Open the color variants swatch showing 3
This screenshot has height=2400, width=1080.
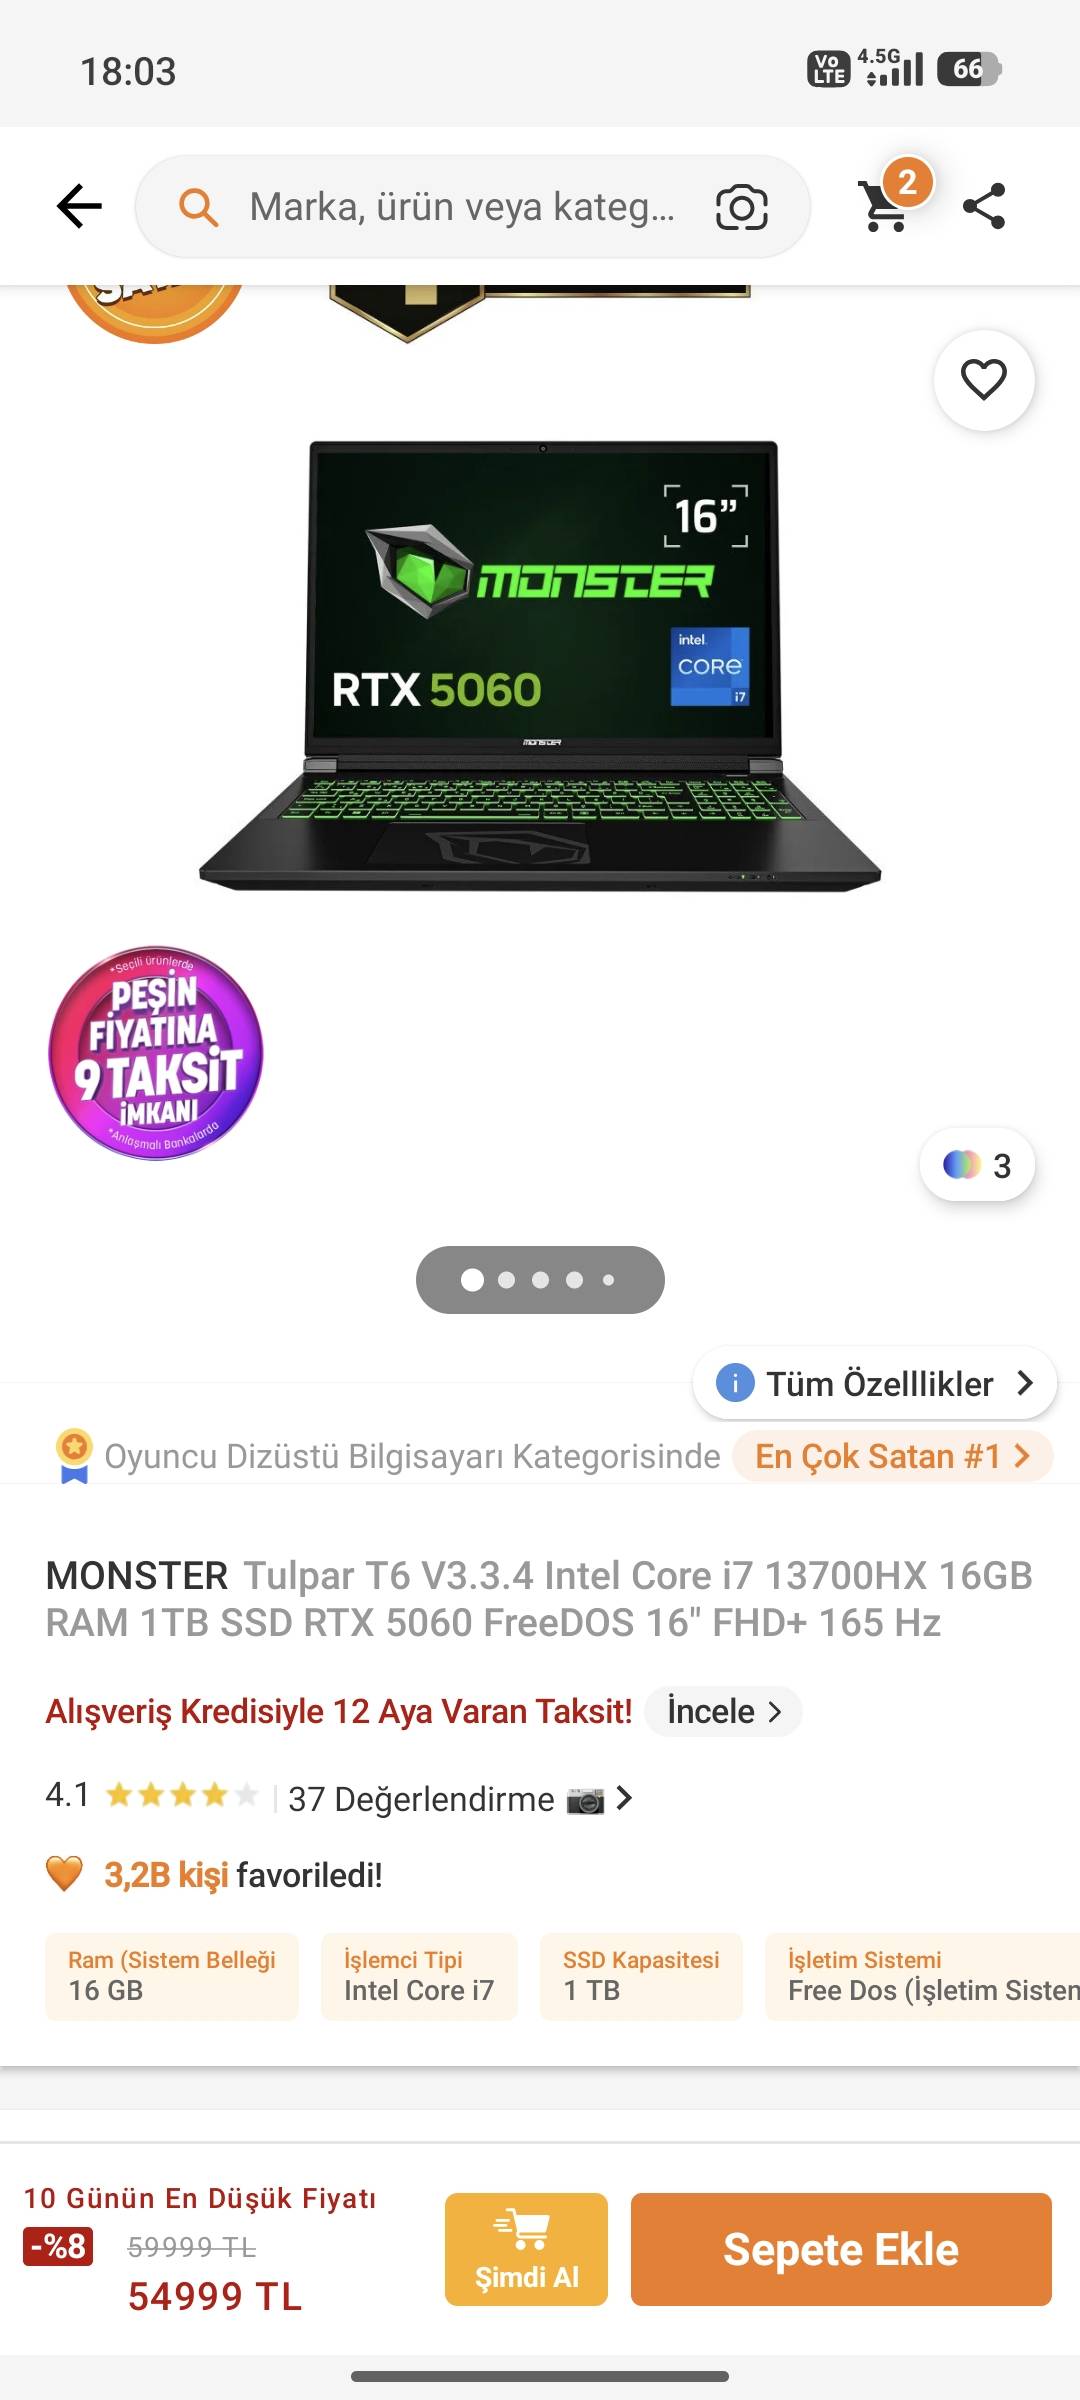point(977,1165)
